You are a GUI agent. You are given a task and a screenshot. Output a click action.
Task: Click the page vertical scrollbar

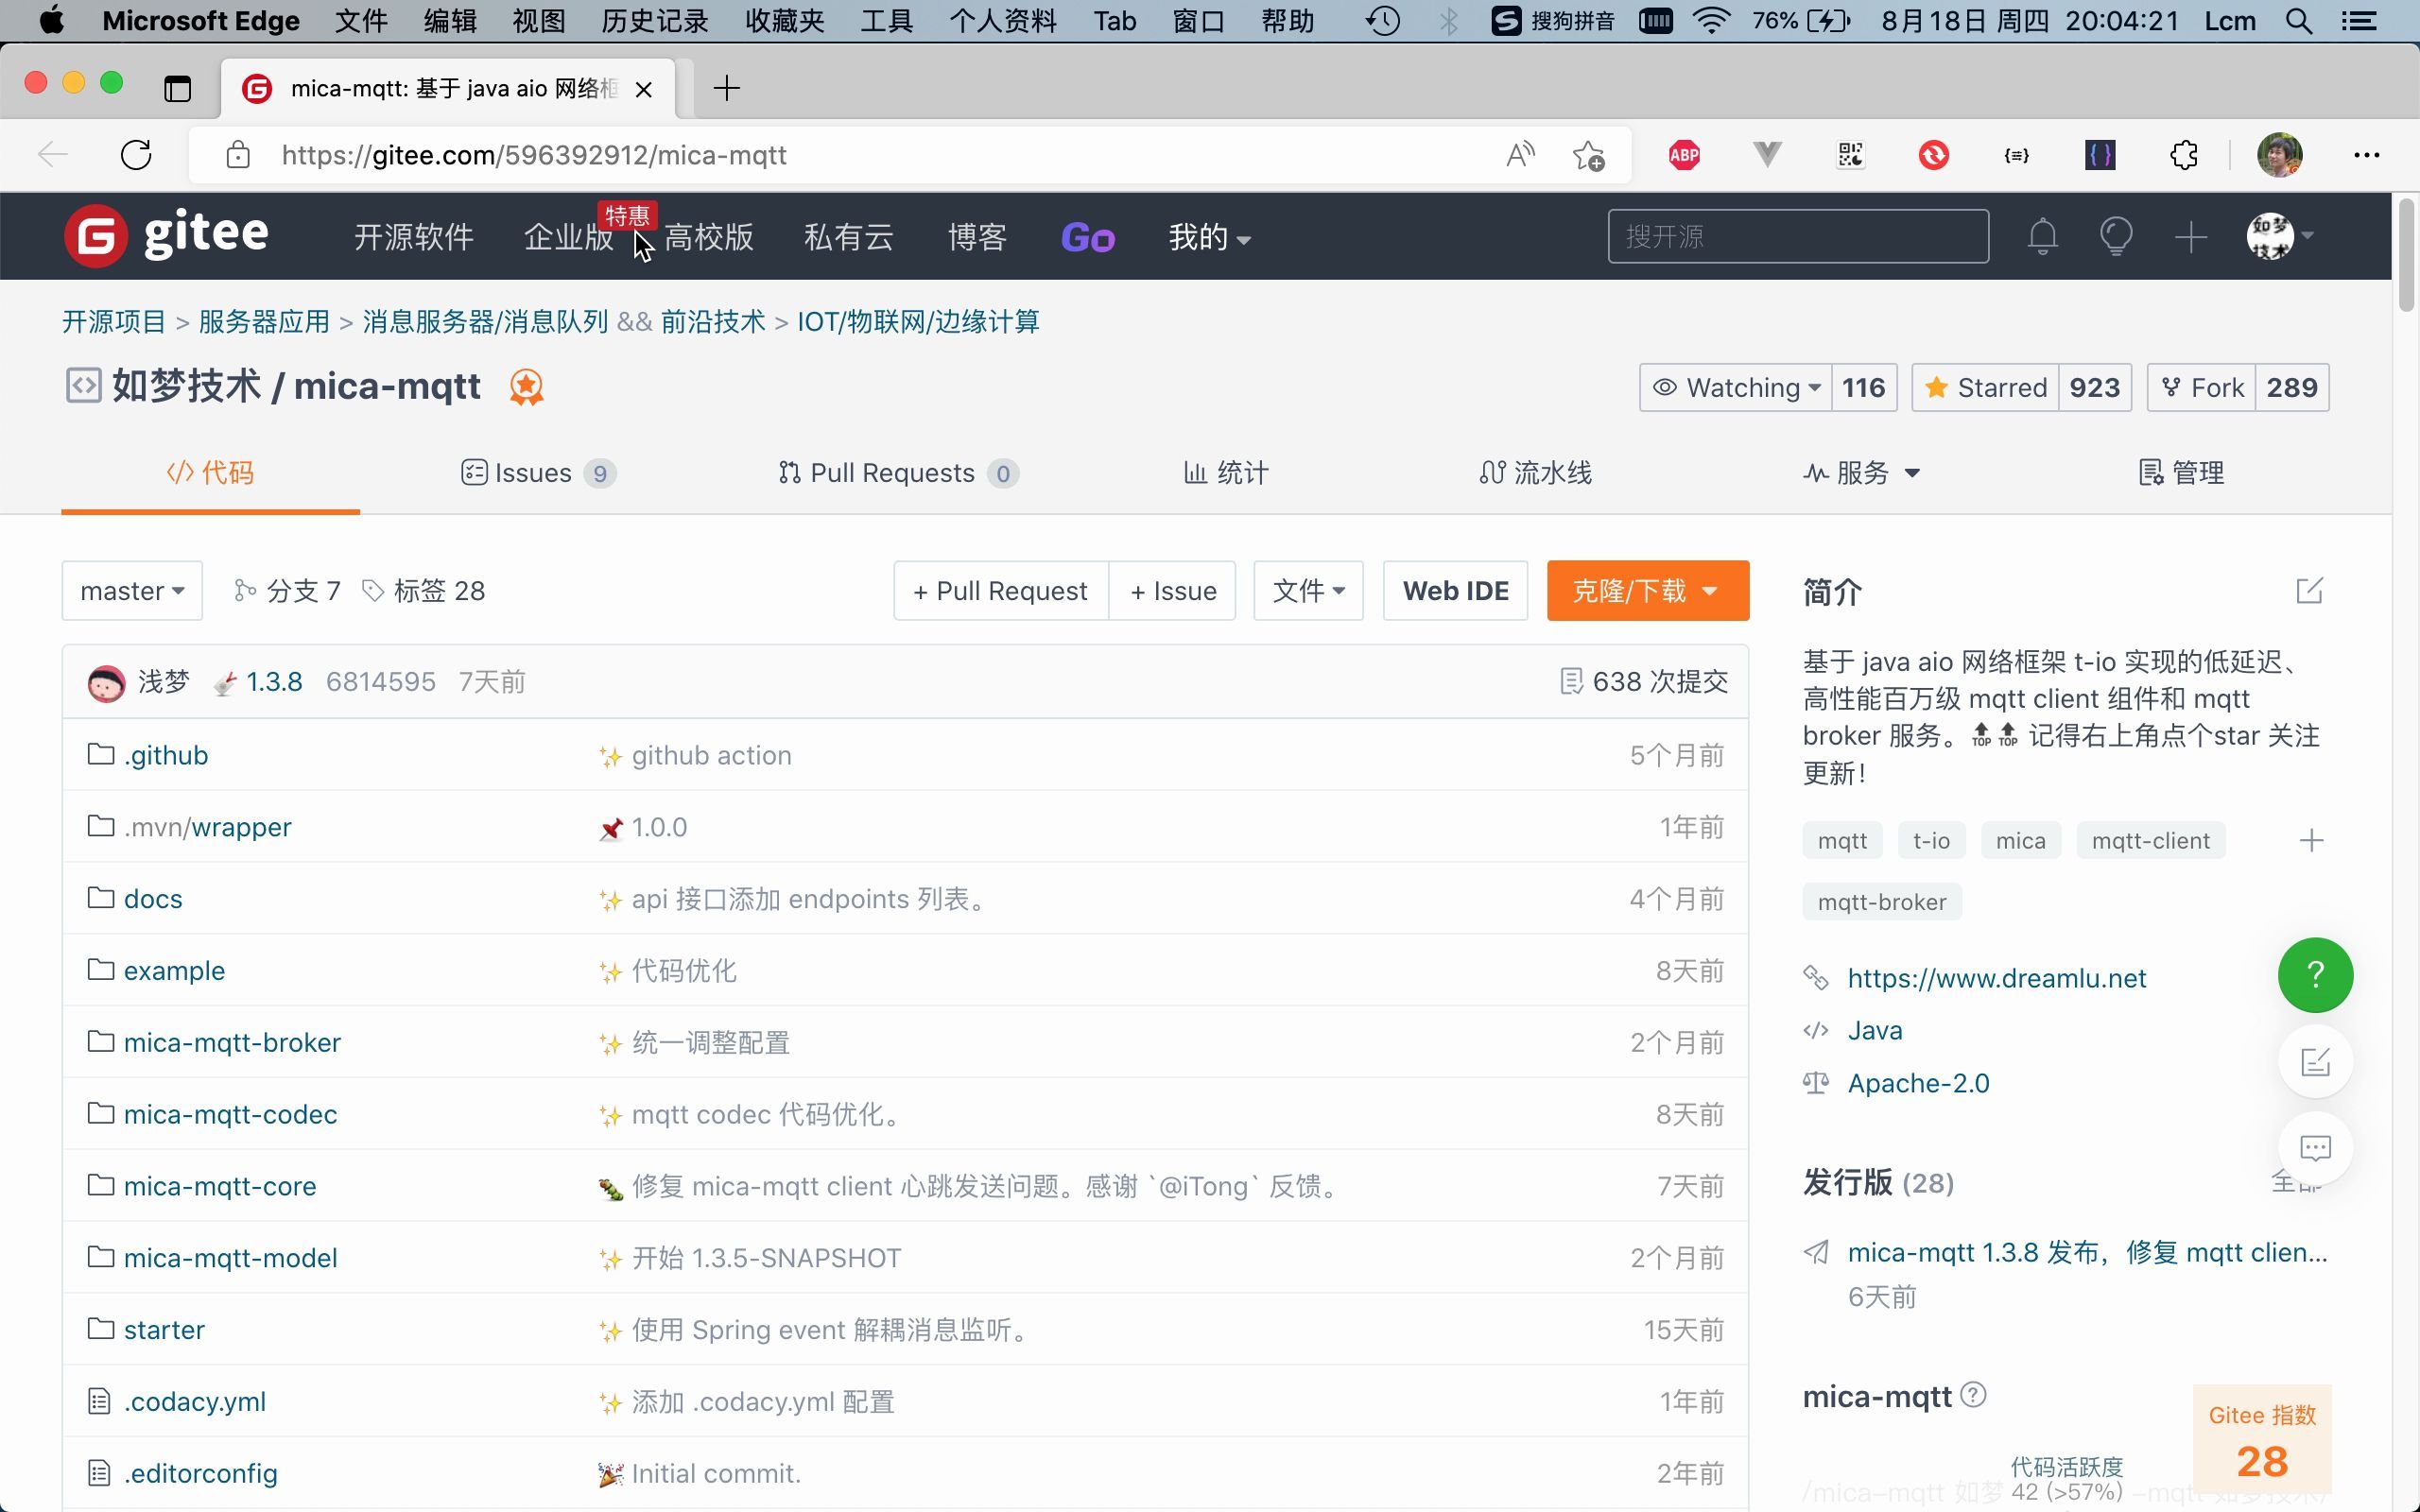pos(2406,256)
